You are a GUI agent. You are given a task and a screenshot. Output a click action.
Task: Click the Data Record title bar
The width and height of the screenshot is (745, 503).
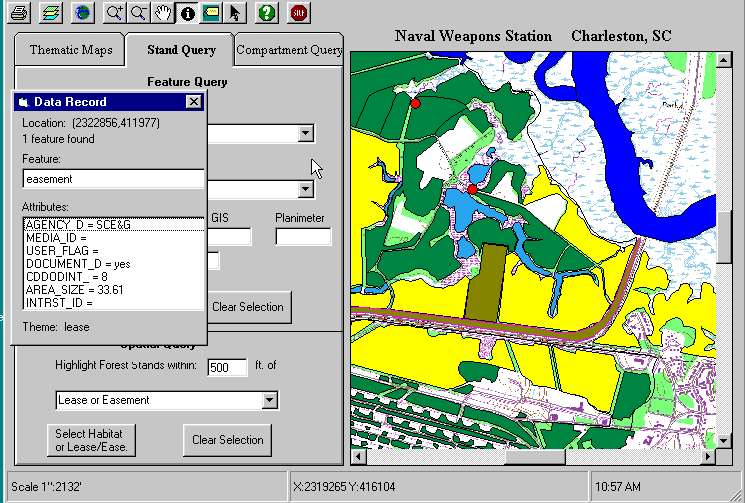109,102
